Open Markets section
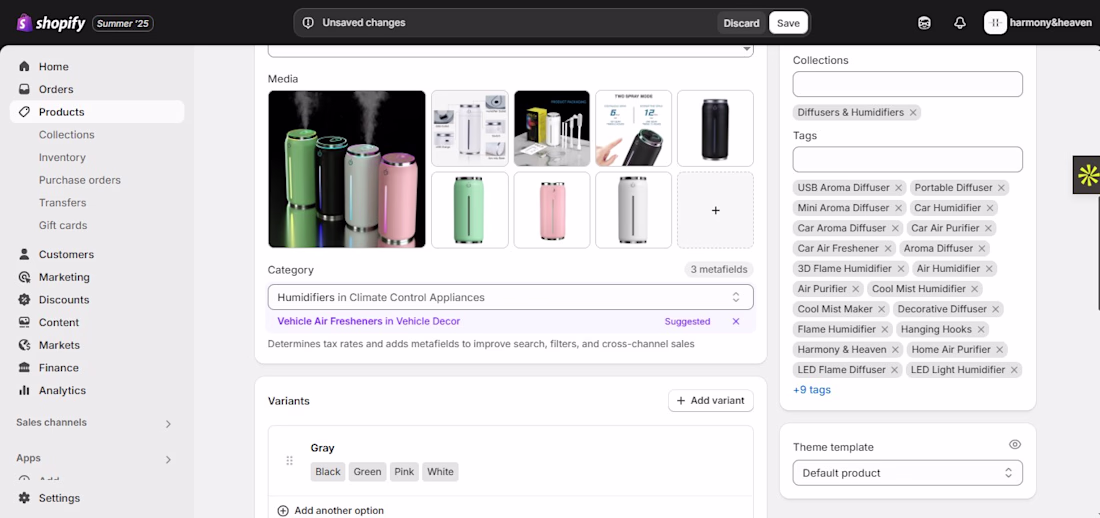1100x518 pixels. point(59,345)
